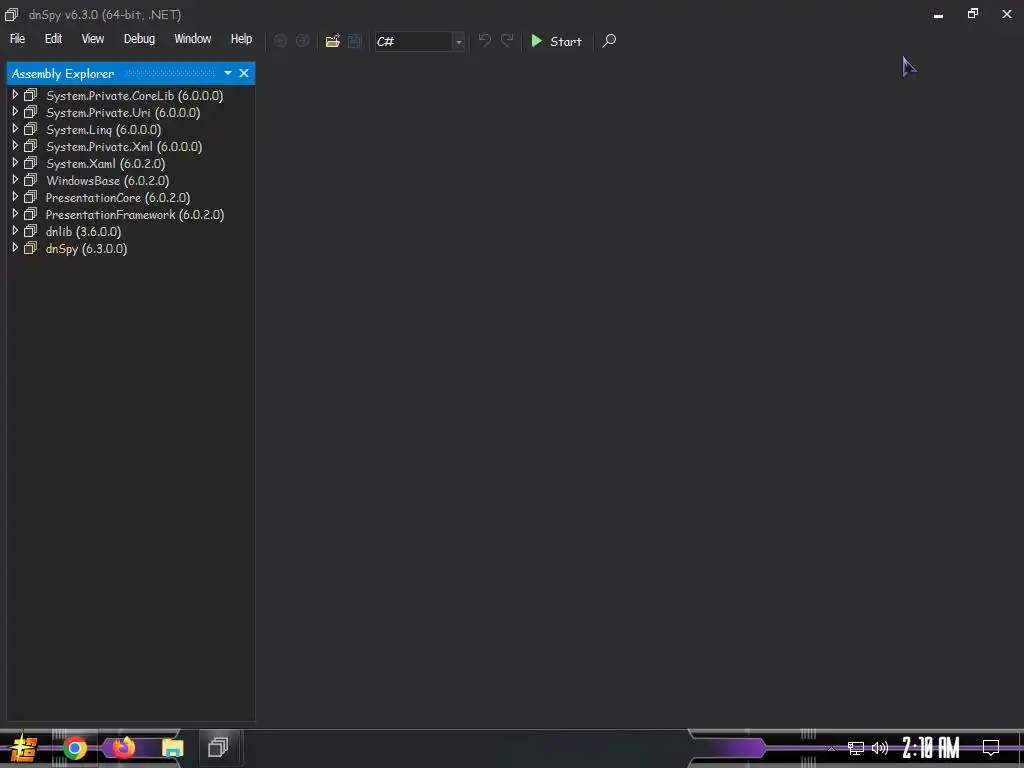Close the Assembly Explorer panel
This screenshot has width=1024, height=768.
click(244, 73)
